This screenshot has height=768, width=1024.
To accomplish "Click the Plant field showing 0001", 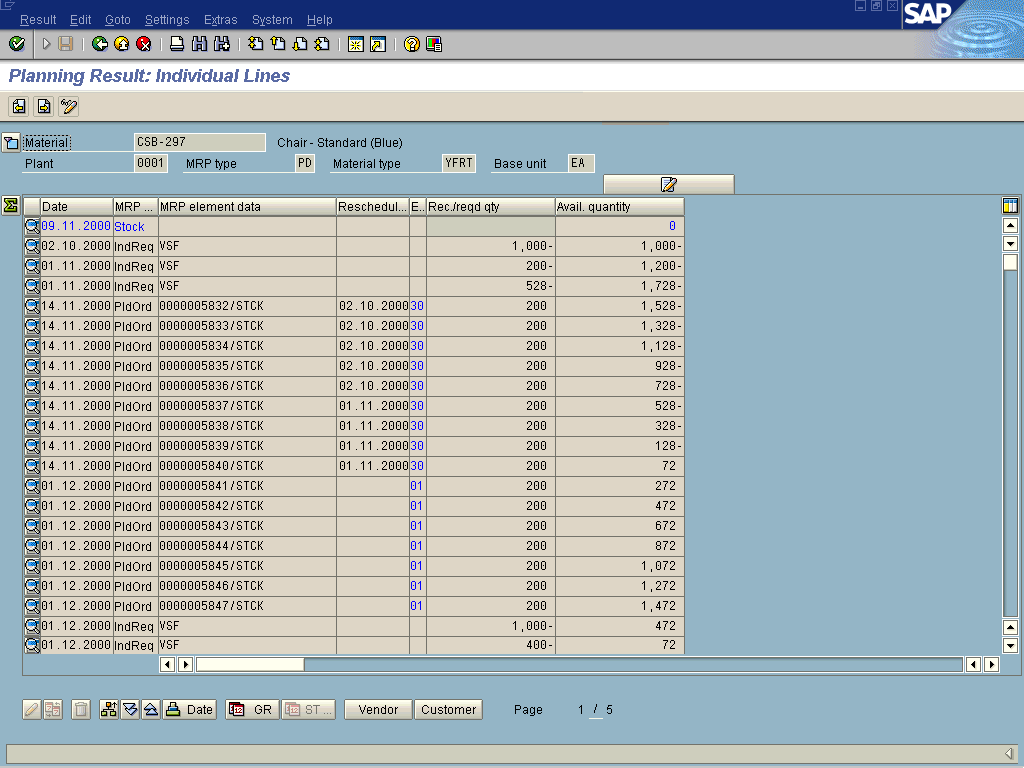I will pos(151,163).
